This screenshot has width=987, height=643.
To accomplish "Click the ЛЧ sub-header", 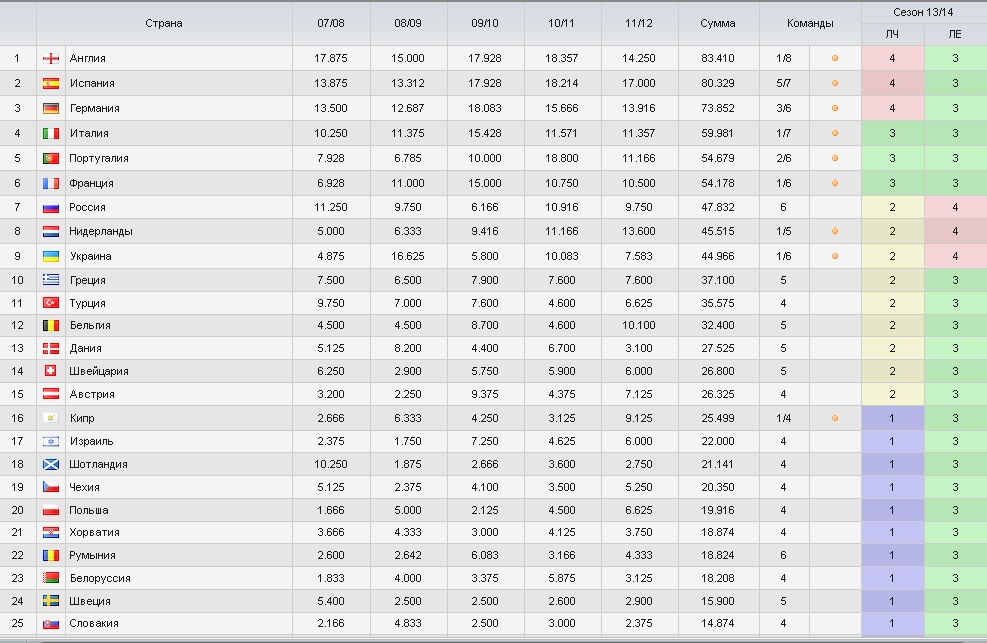I will click(x=892, y=34).
